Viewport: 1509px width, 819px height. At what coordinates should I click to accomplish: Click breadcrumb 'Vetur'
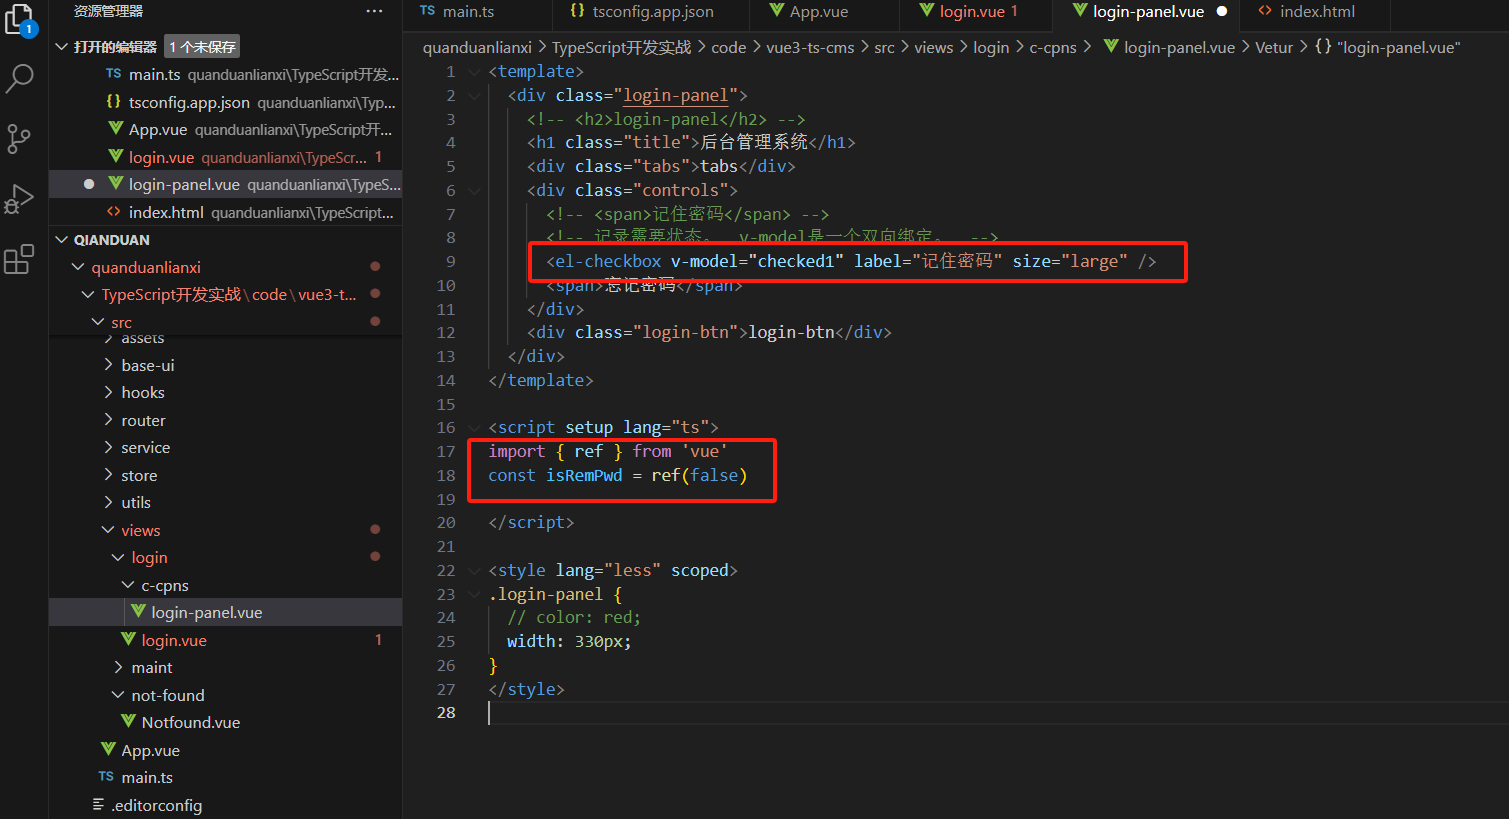point(1273,47)
